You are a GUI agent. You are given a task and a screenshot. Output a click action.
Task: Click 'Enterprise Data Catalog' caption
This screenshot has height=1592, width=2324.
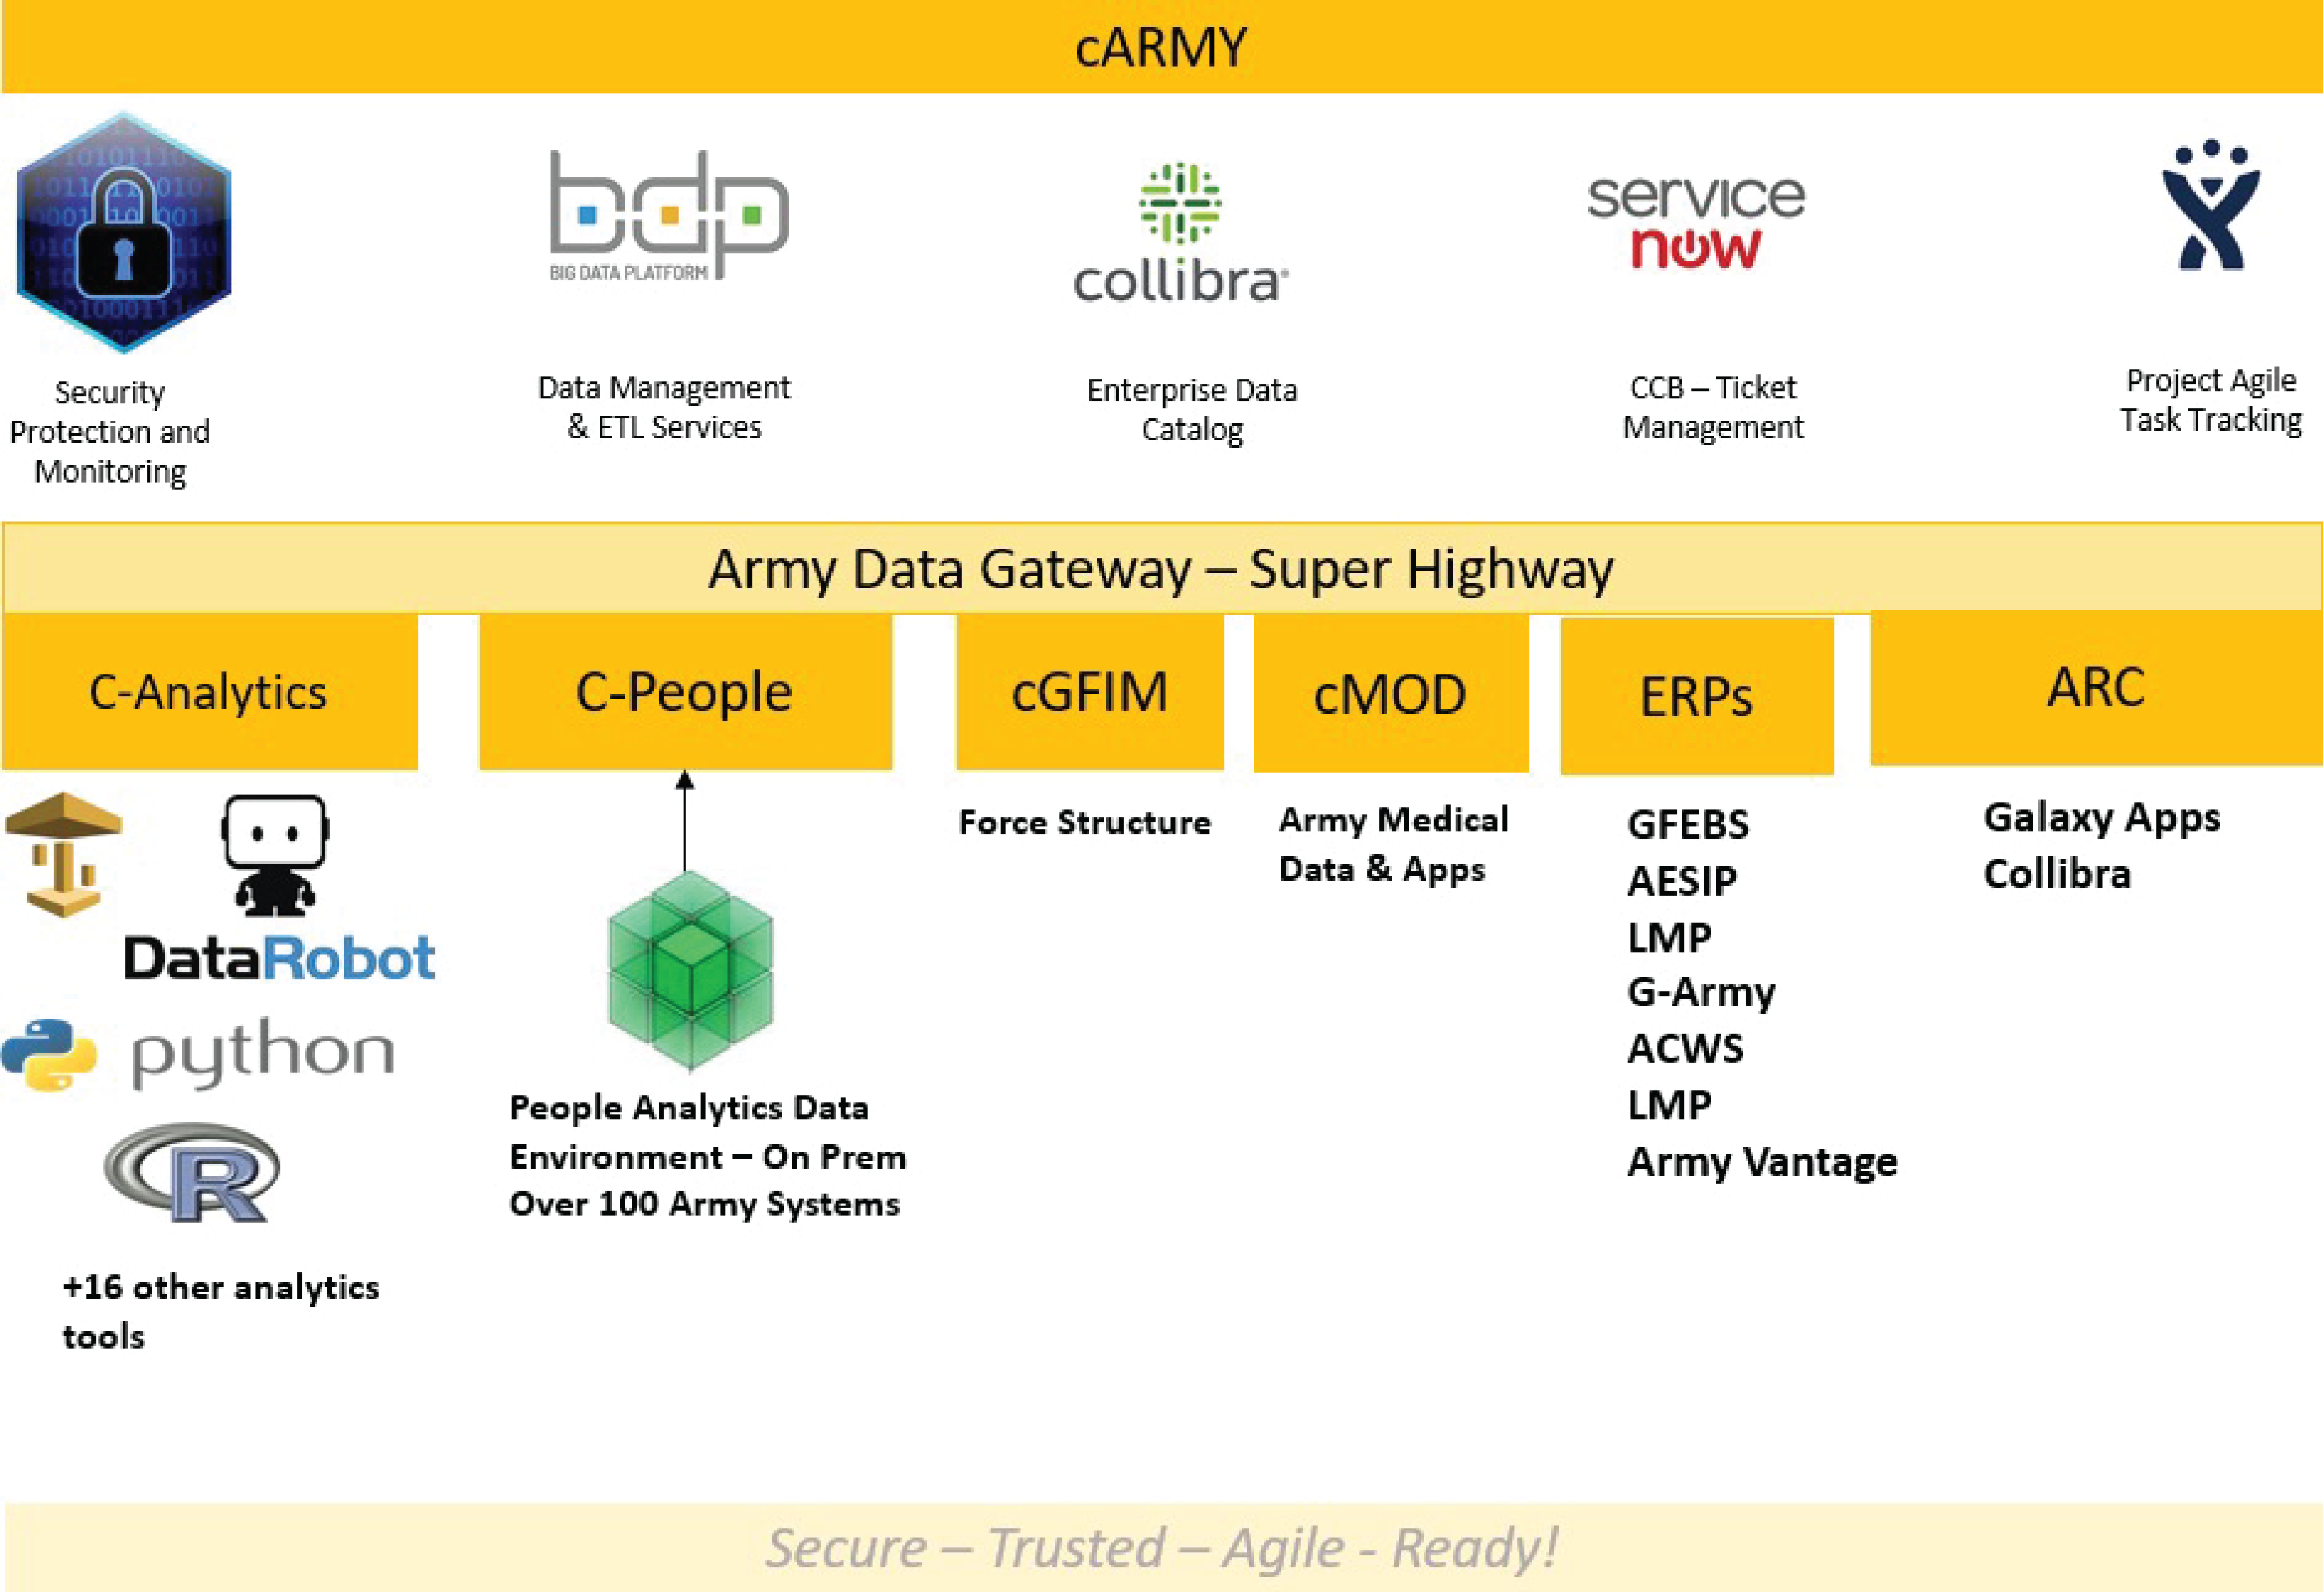click(x=1192, y=410)
